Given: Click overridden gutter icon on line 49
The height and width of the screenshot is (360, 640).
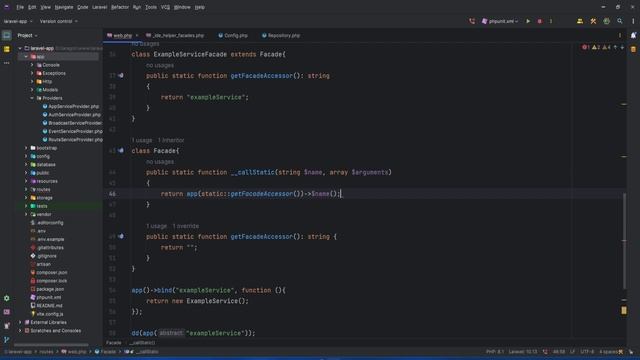Looking at the screenshot, I should (121, 236).
